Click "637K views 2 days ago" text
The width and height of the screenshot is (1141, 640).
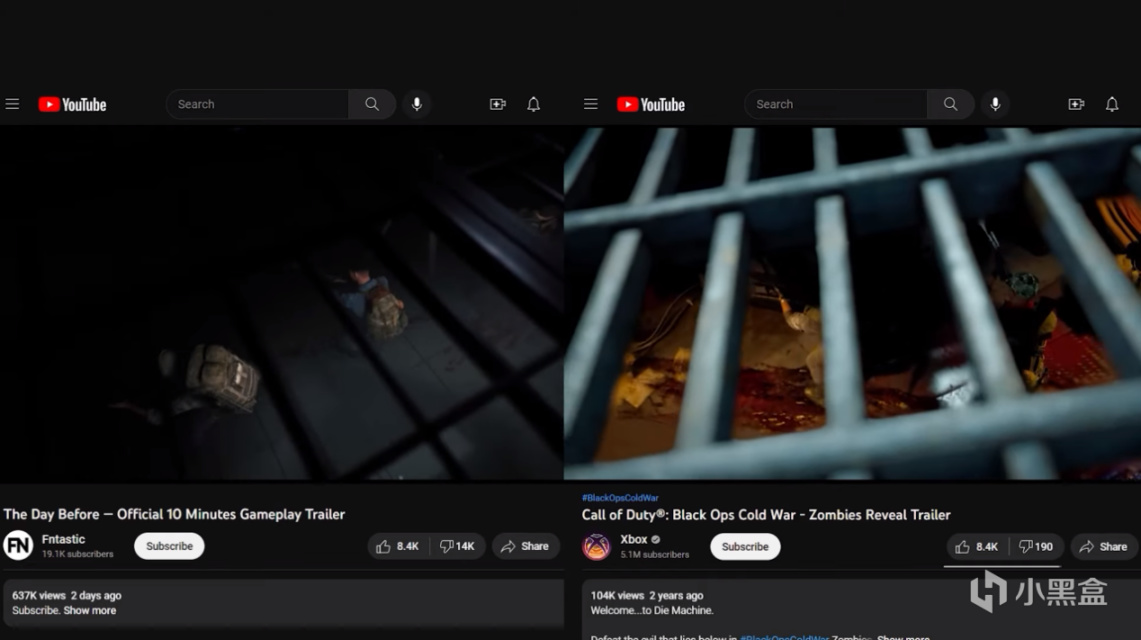(66, 595)
